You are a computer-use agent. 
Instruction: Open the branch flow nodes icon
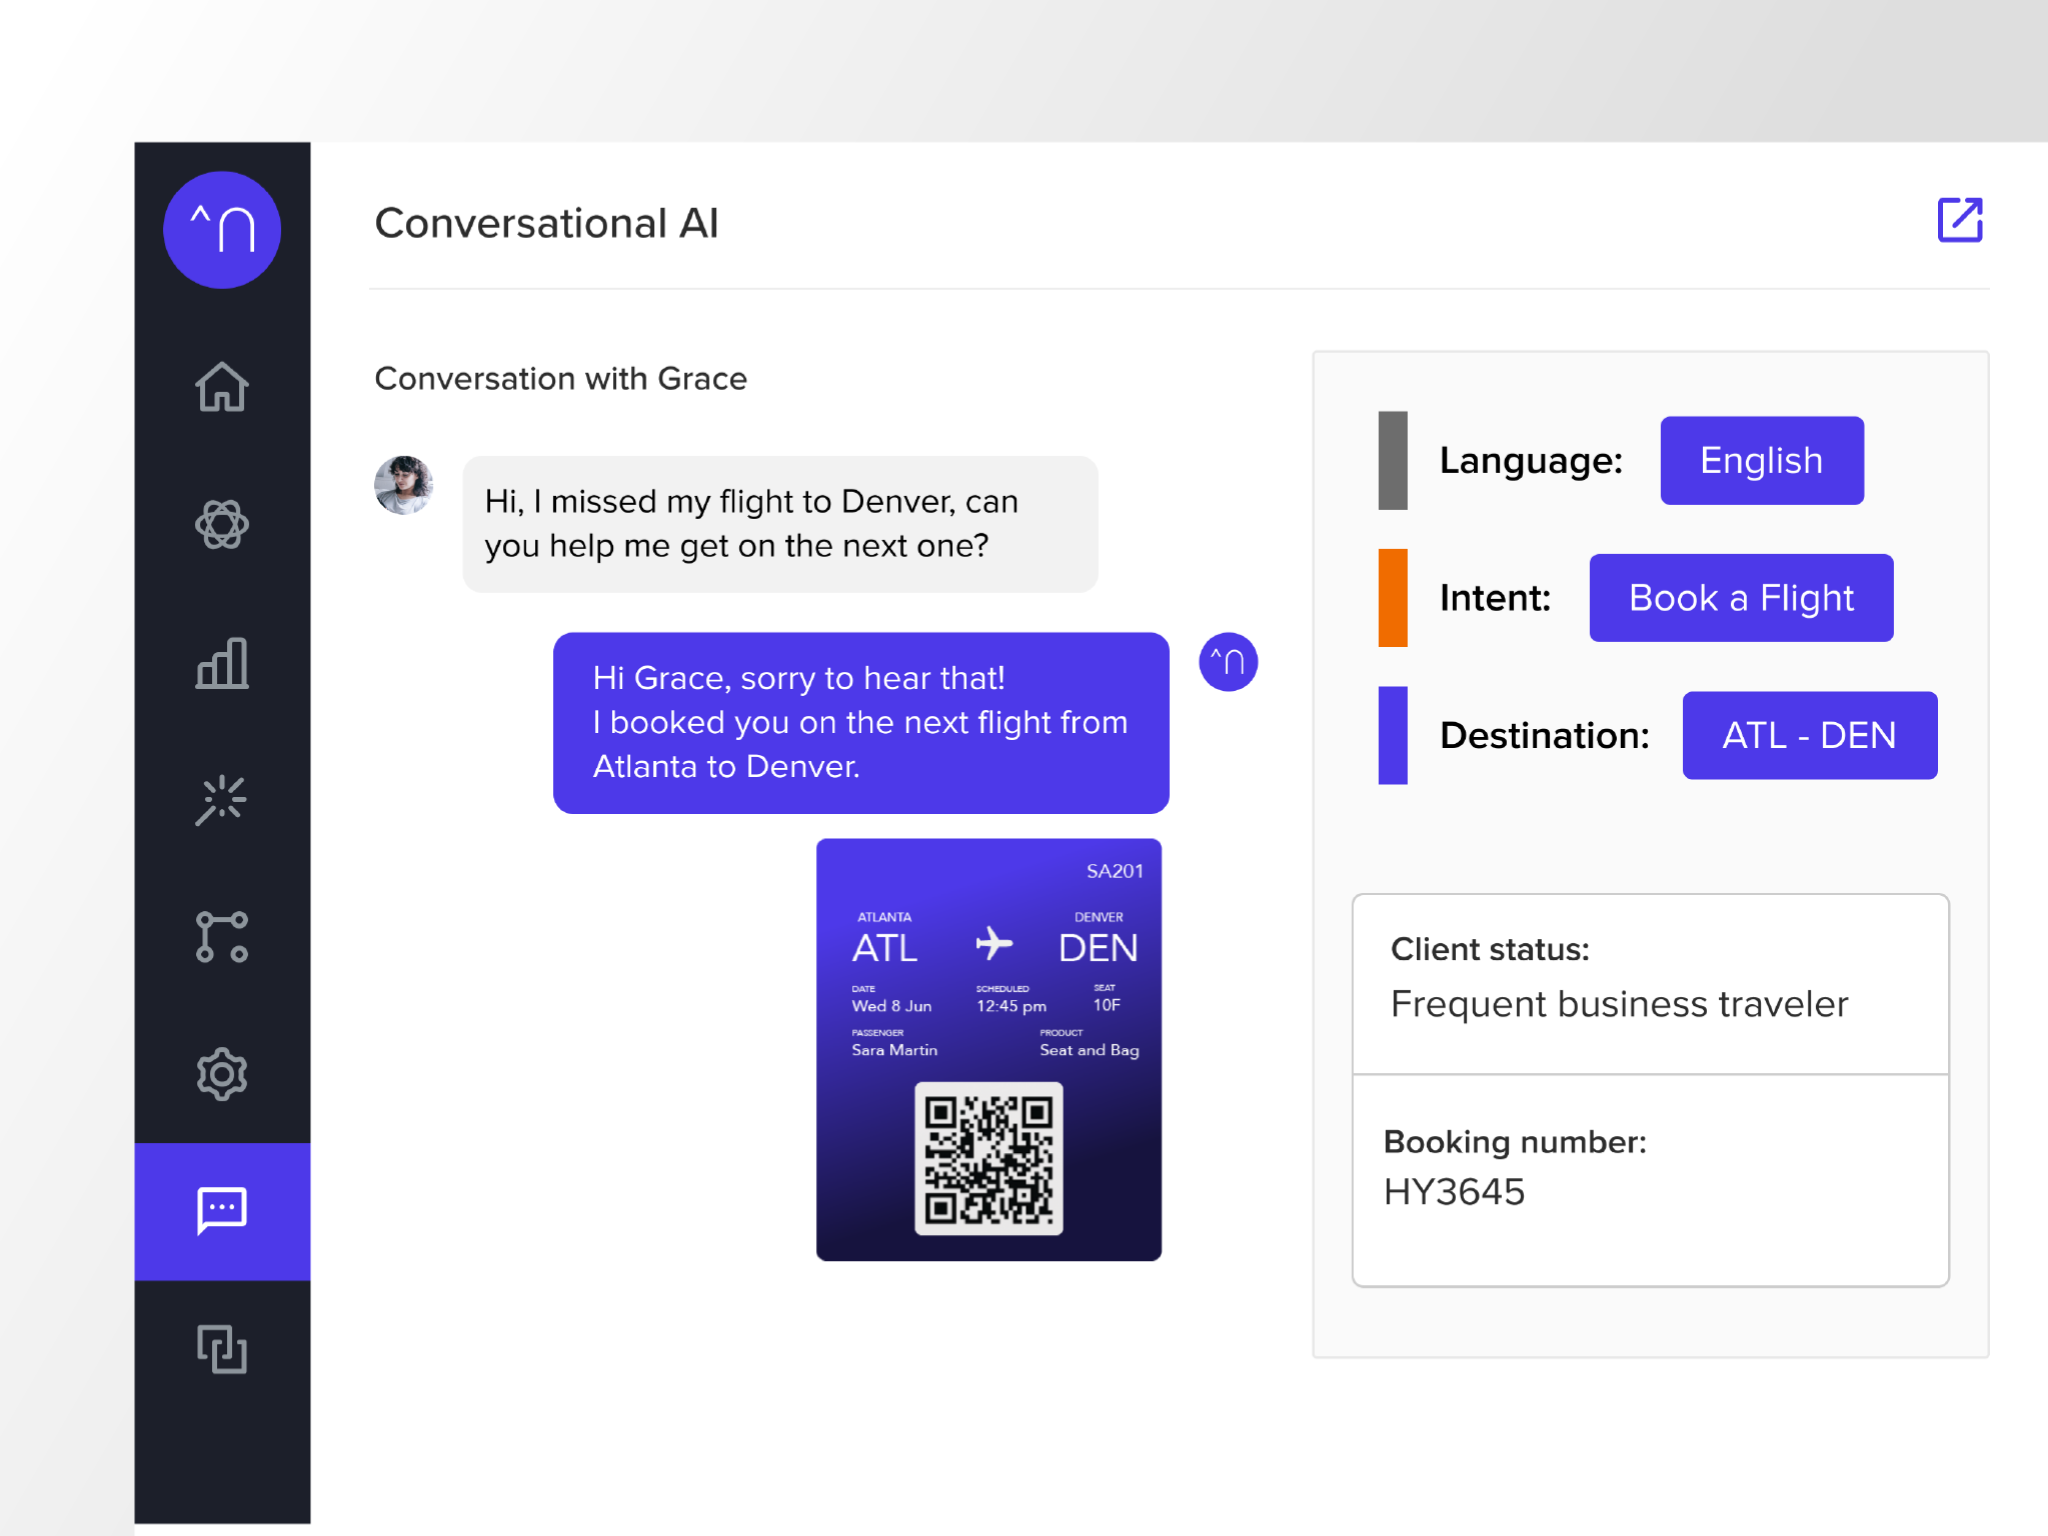pos(222,937)
